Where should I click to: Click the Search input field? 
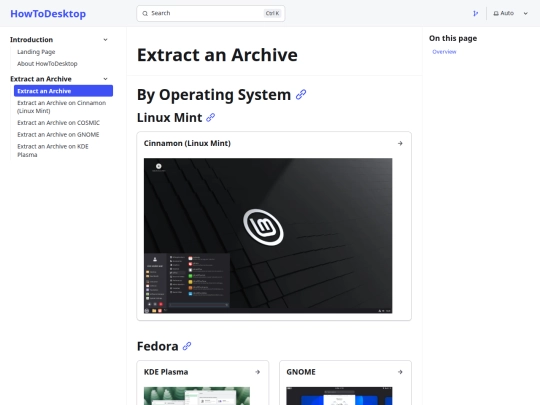(x=210, y=13)
